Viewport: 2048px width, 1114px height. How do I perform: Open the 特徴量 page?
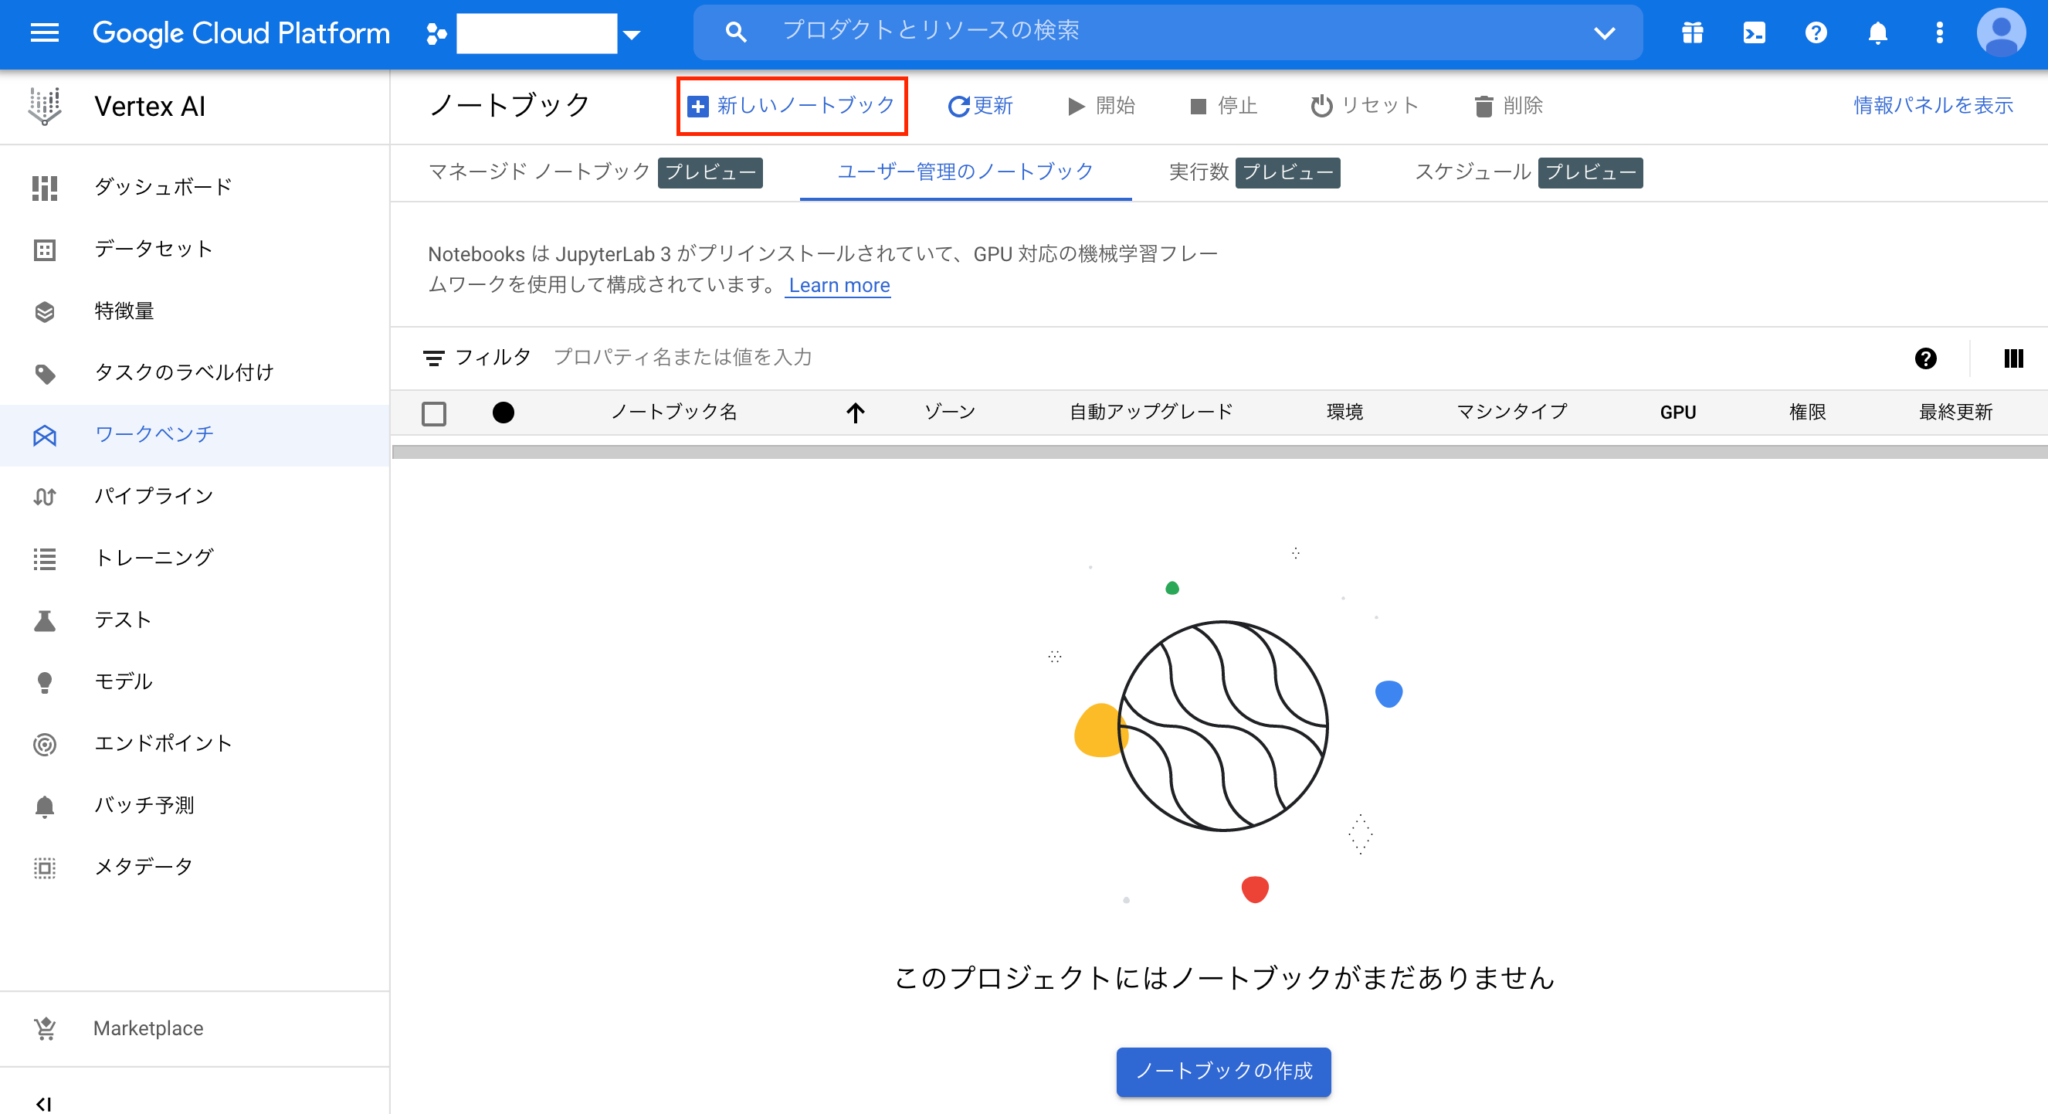pos(124,311)
